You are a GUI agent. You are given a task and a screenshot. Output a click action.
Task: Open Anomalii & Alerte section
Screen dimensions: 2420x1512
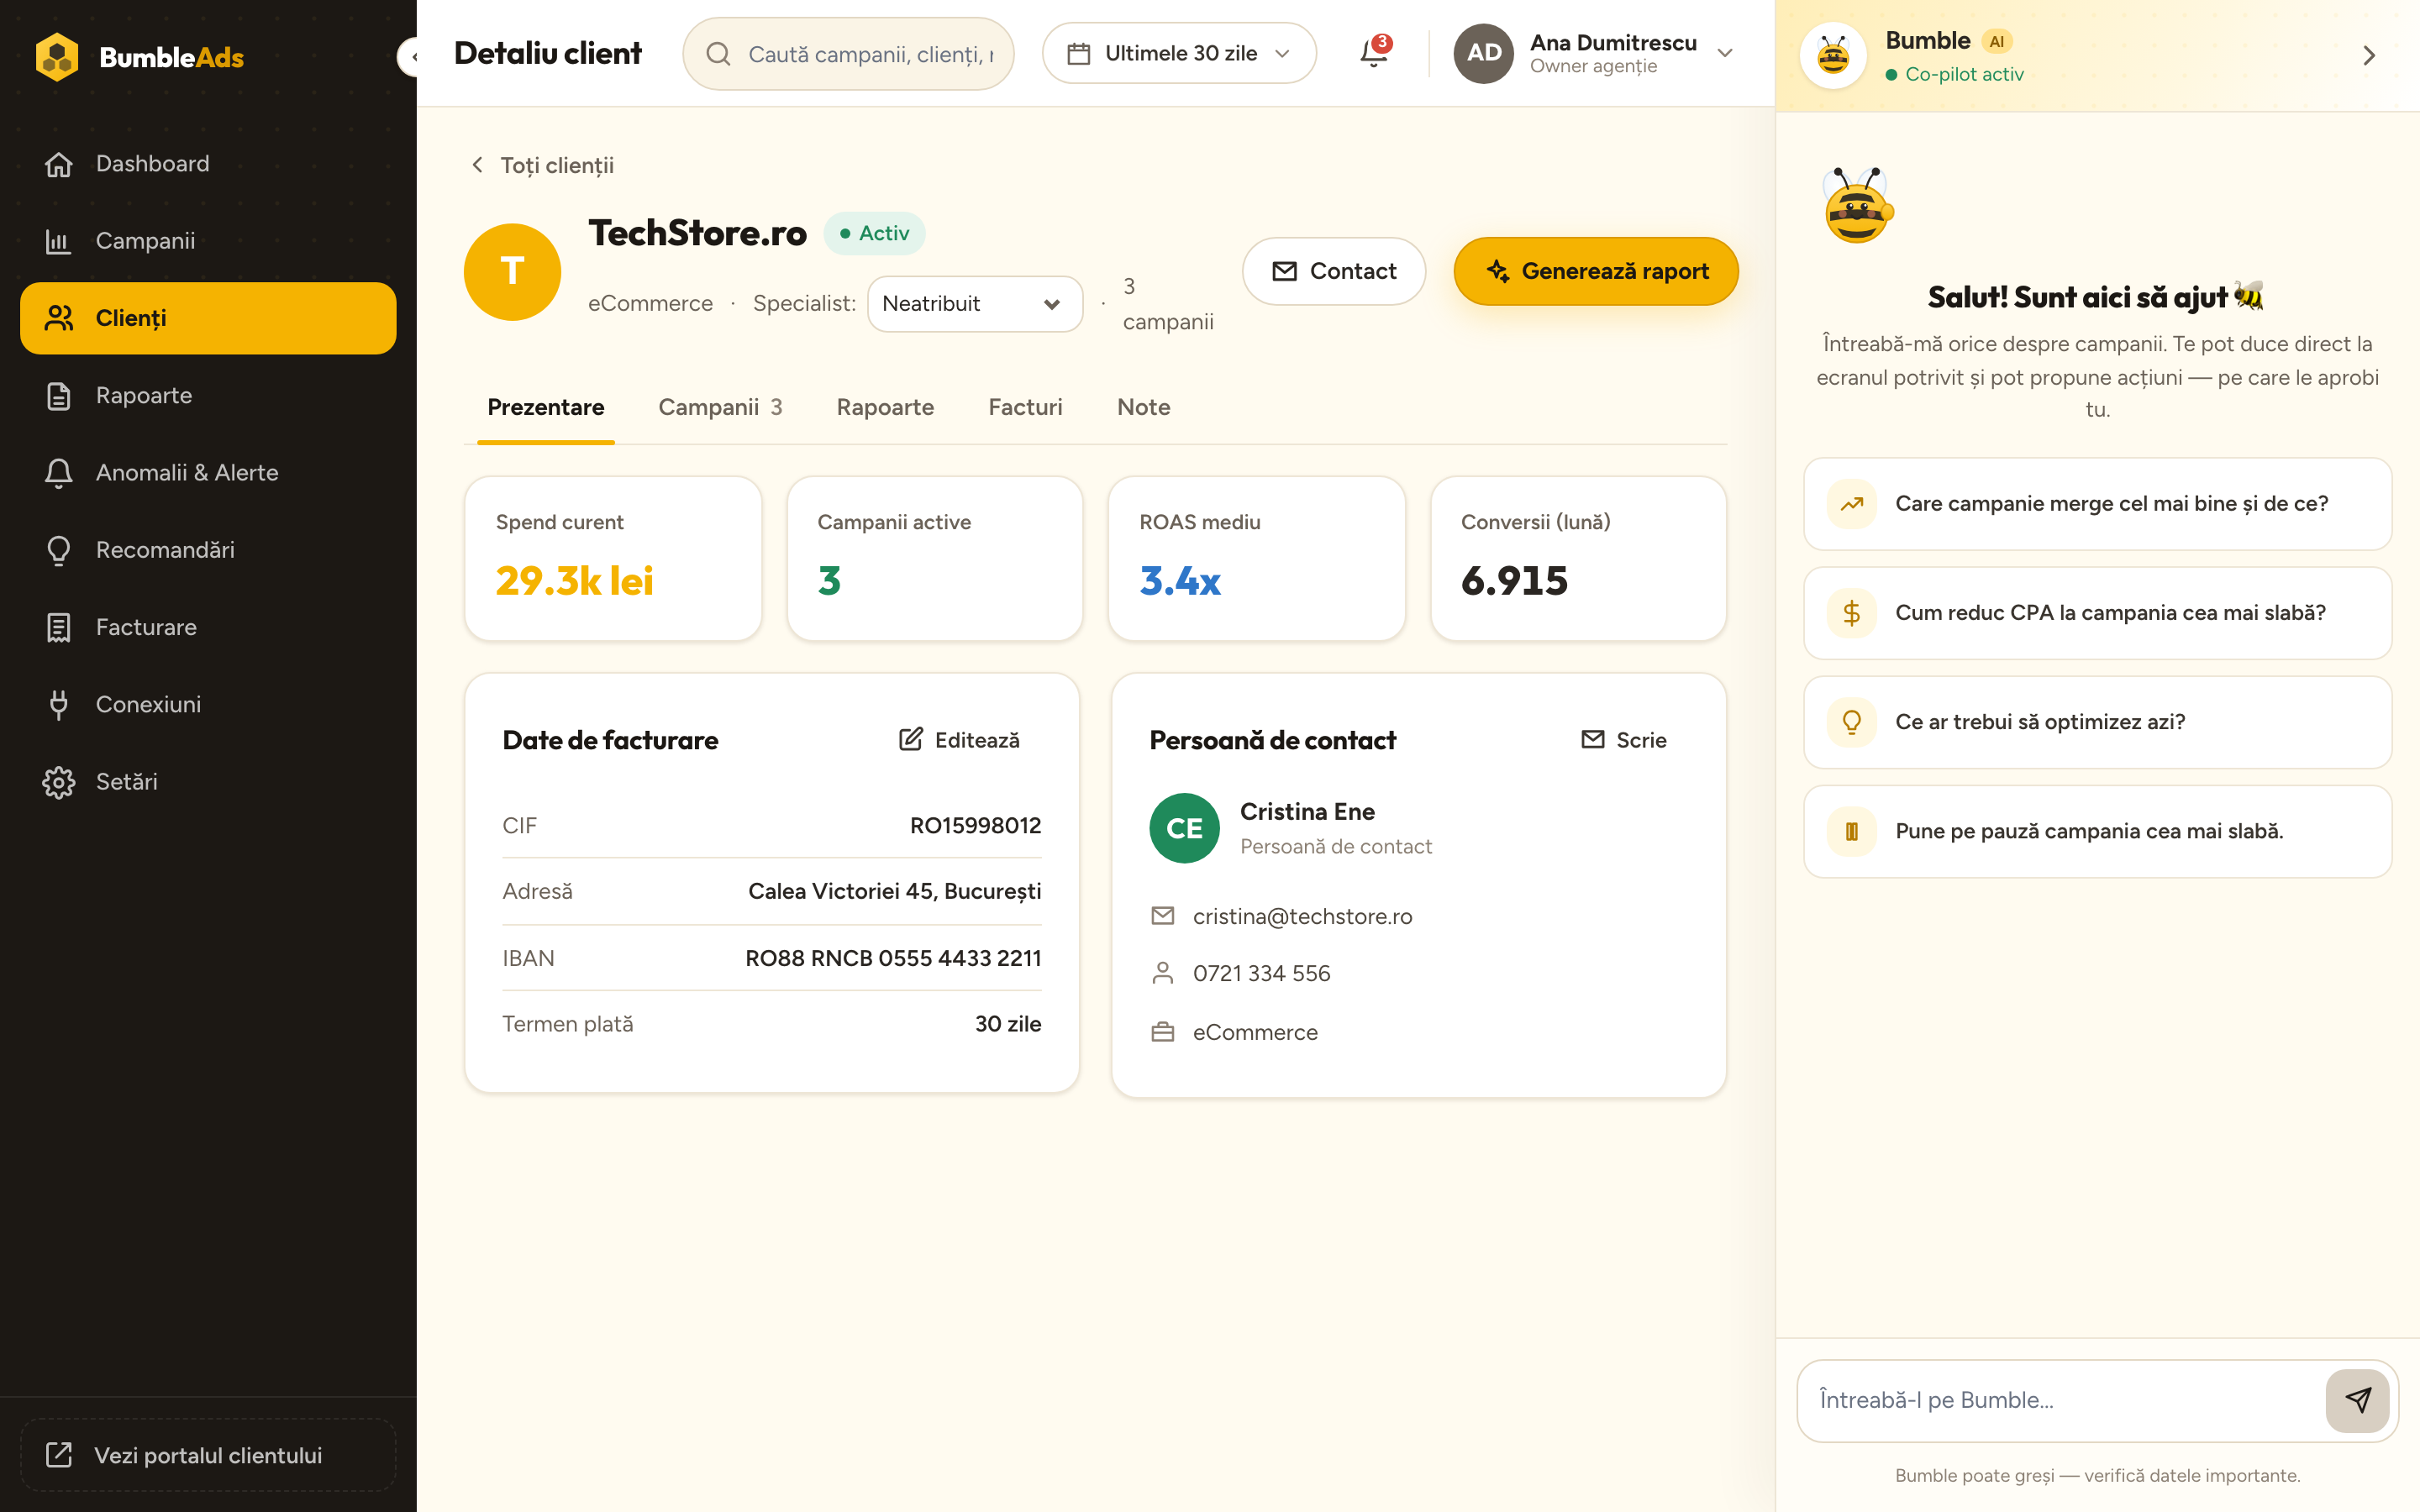tap(208, 472)
